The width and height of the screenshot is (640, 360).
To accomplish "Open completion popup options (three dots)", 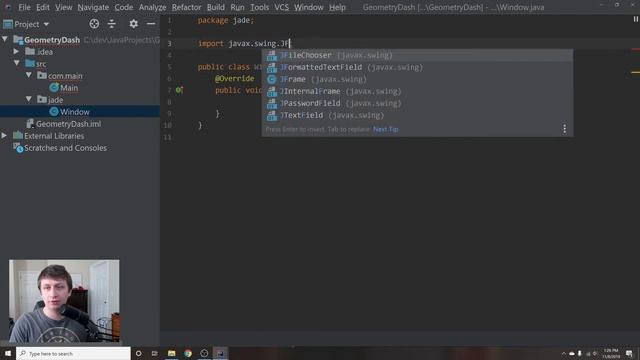I will pos(564,129).
